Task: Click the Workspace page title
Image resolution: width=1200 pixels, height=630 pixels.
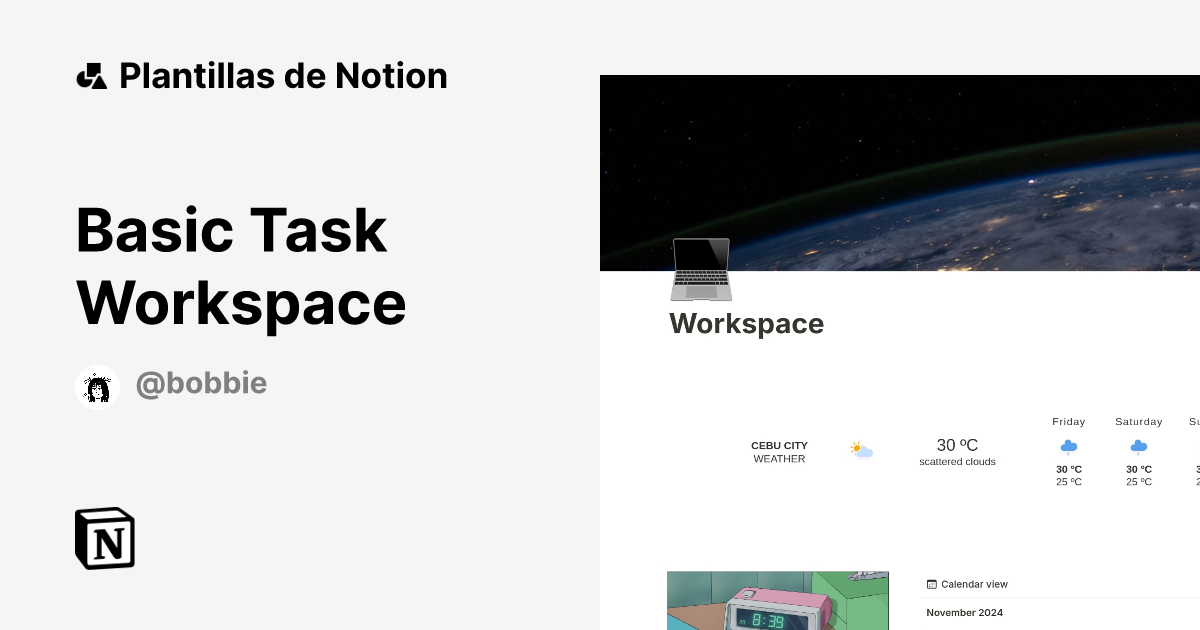Action: coord(746,323)
